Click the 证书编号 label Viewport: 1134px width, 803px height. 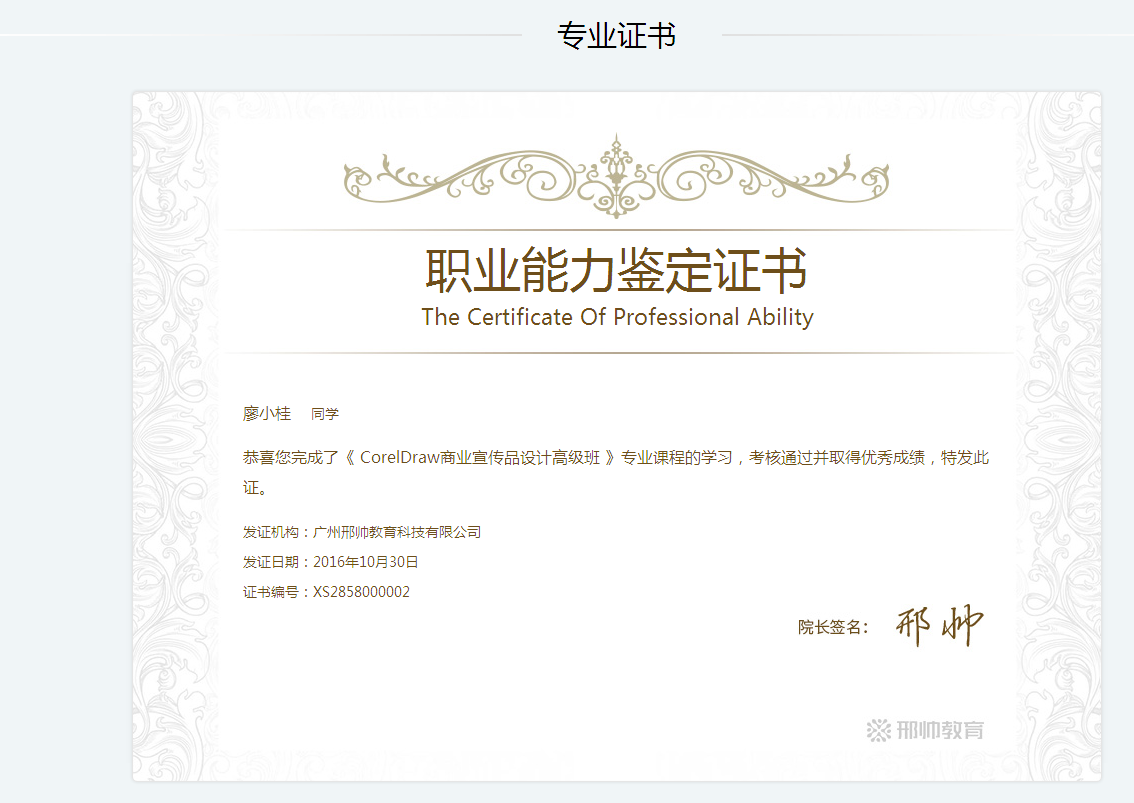click(x=272, y=592)
